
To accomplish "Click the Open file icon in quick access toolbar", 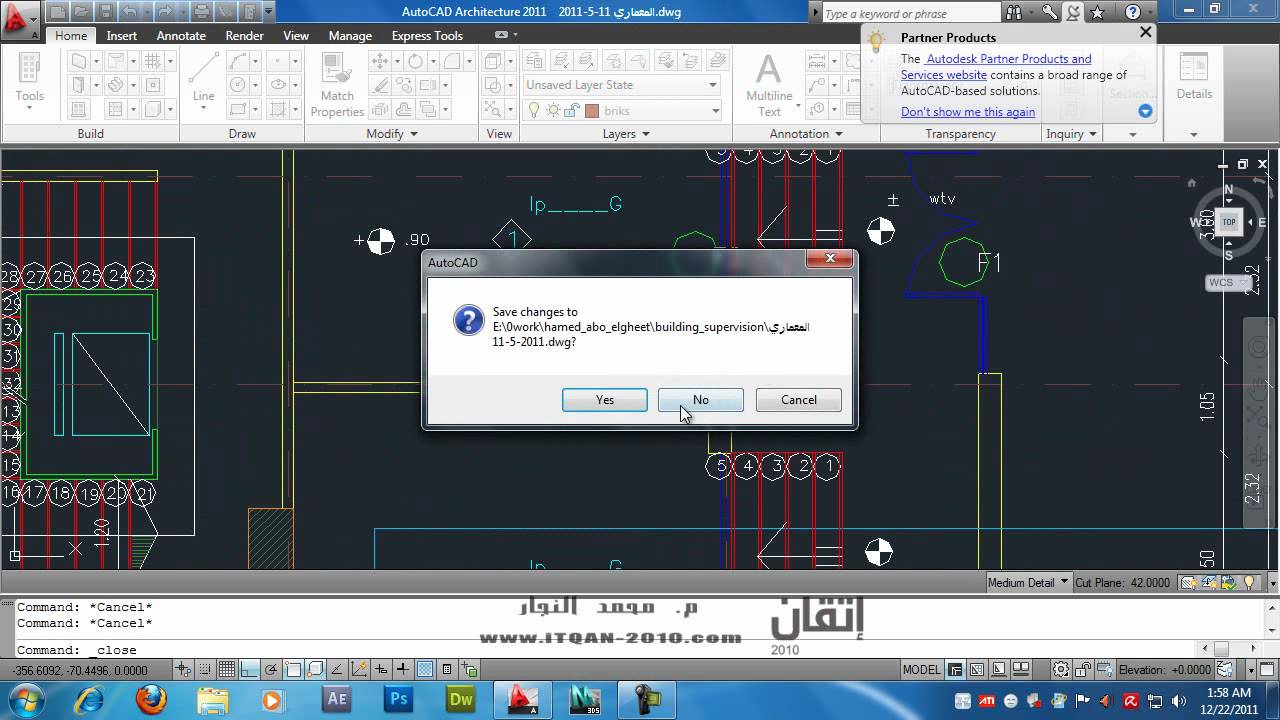I will [x=81, y=12].
